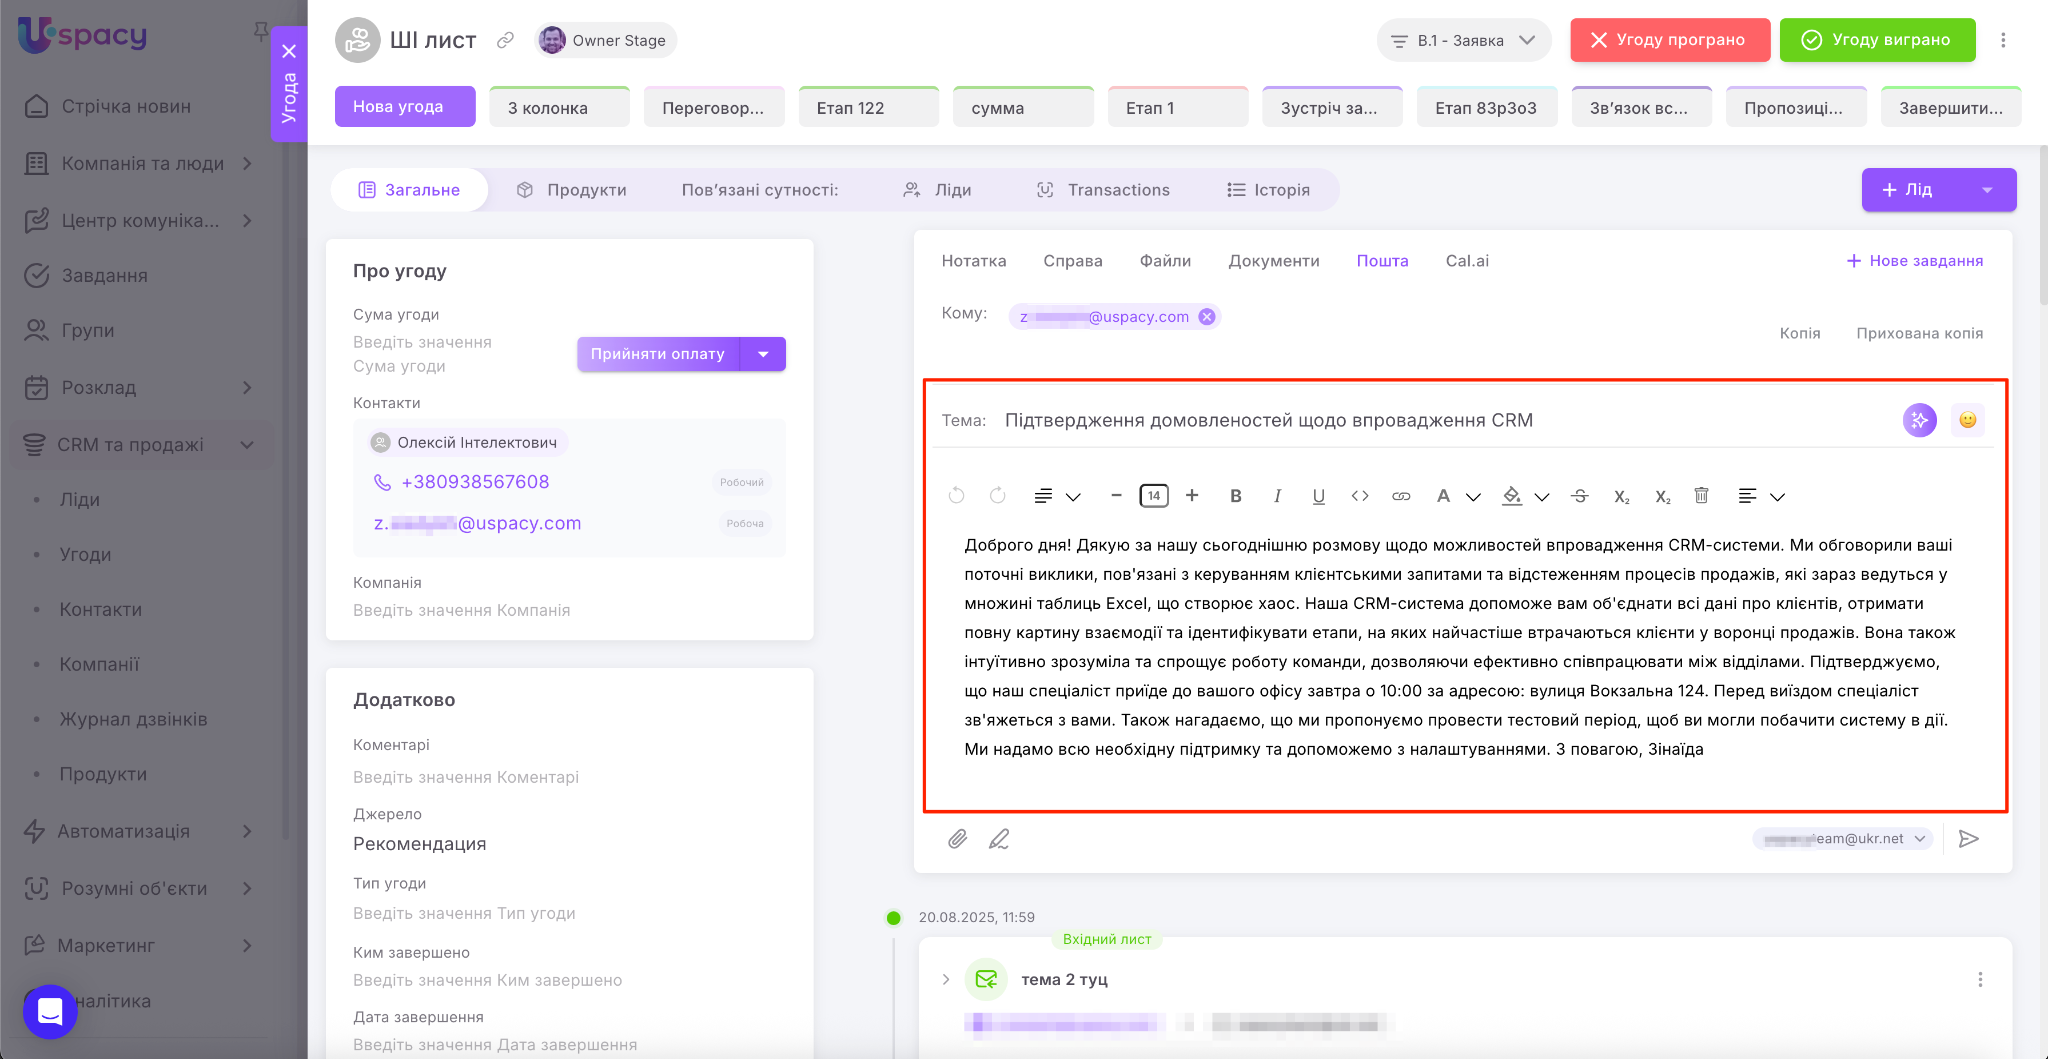Open the Нотатка tab
The image size is (2048, 1059).
[x=973, y=261]
